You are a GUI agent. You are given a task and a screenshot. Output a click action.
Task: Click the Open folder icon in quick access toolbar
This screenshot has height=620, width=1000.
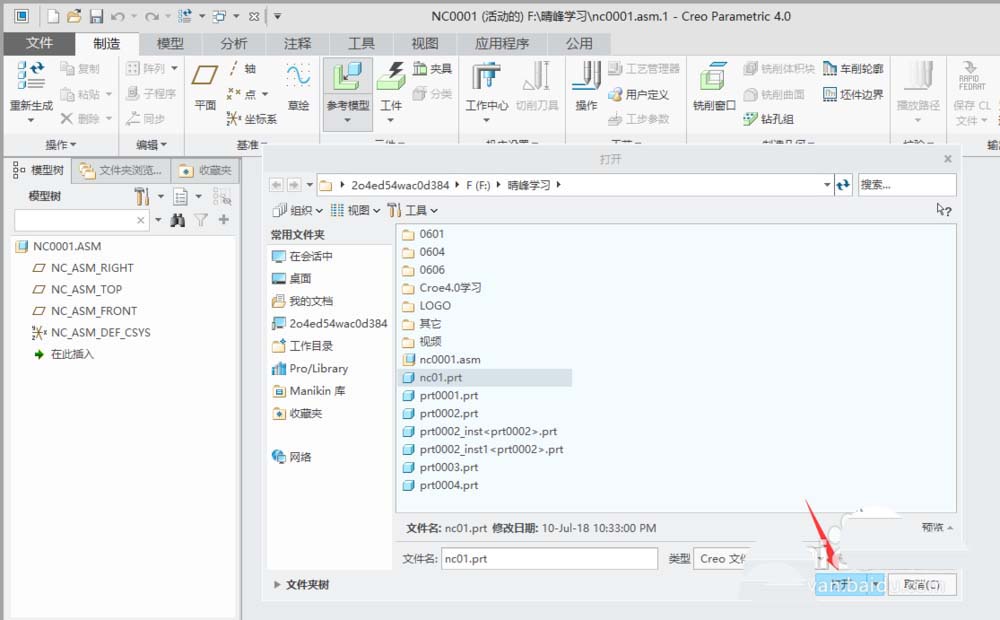point(75,17)
